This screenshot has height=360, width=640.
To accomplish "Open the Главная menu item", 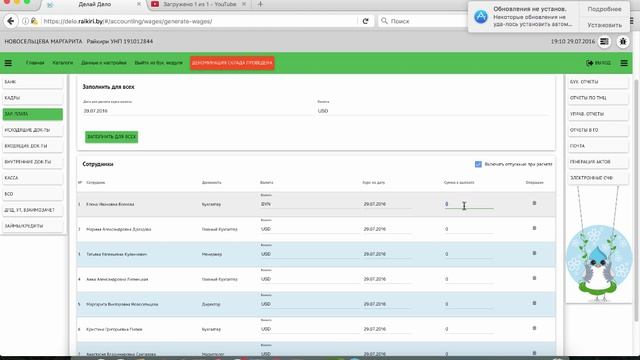I will (x=35, y=63).
